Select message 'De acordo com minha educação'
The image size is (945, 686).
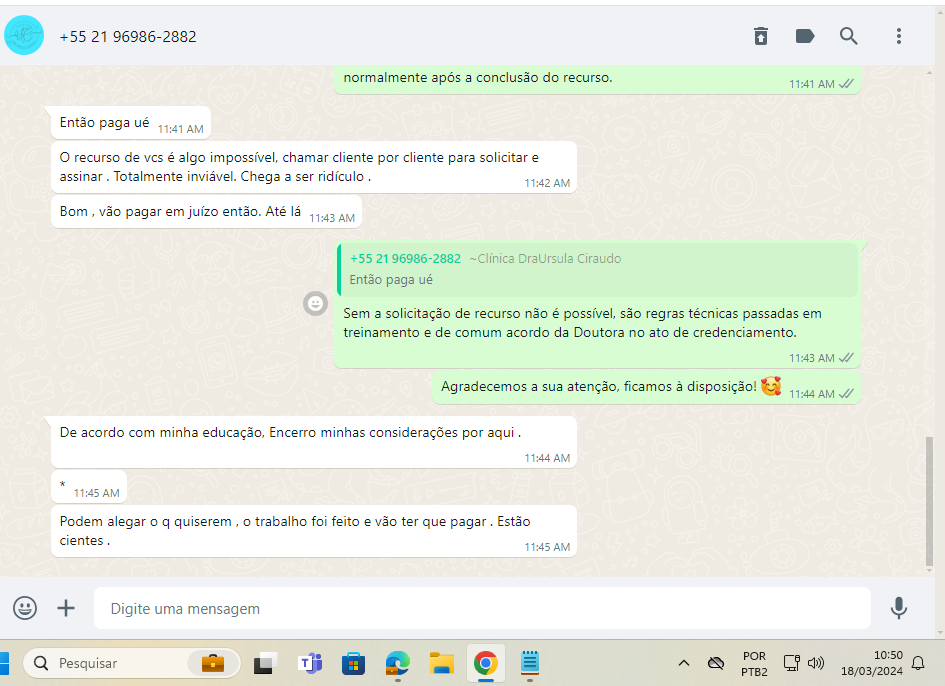pos(314,442)
